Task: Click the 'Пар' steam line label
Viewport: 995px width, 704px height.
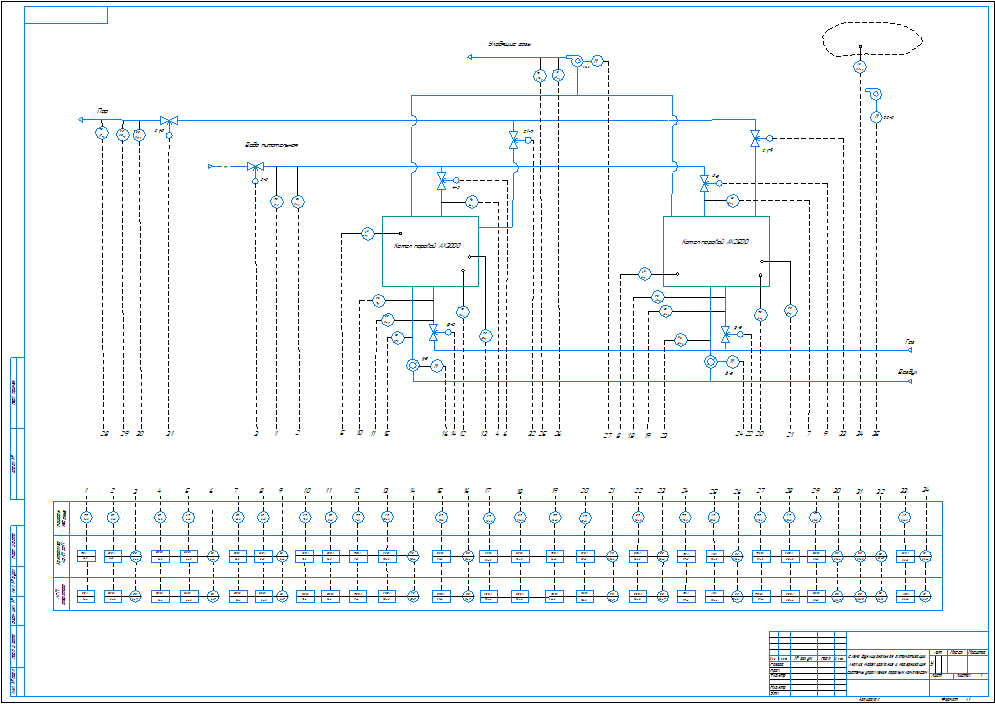Action: coord(103,109)
